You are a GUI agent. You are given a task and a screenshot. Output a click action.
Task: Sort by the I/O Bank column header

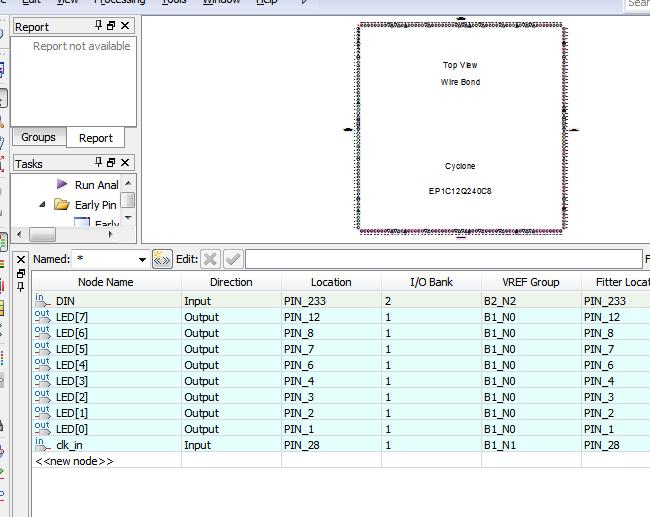point(431,282)
